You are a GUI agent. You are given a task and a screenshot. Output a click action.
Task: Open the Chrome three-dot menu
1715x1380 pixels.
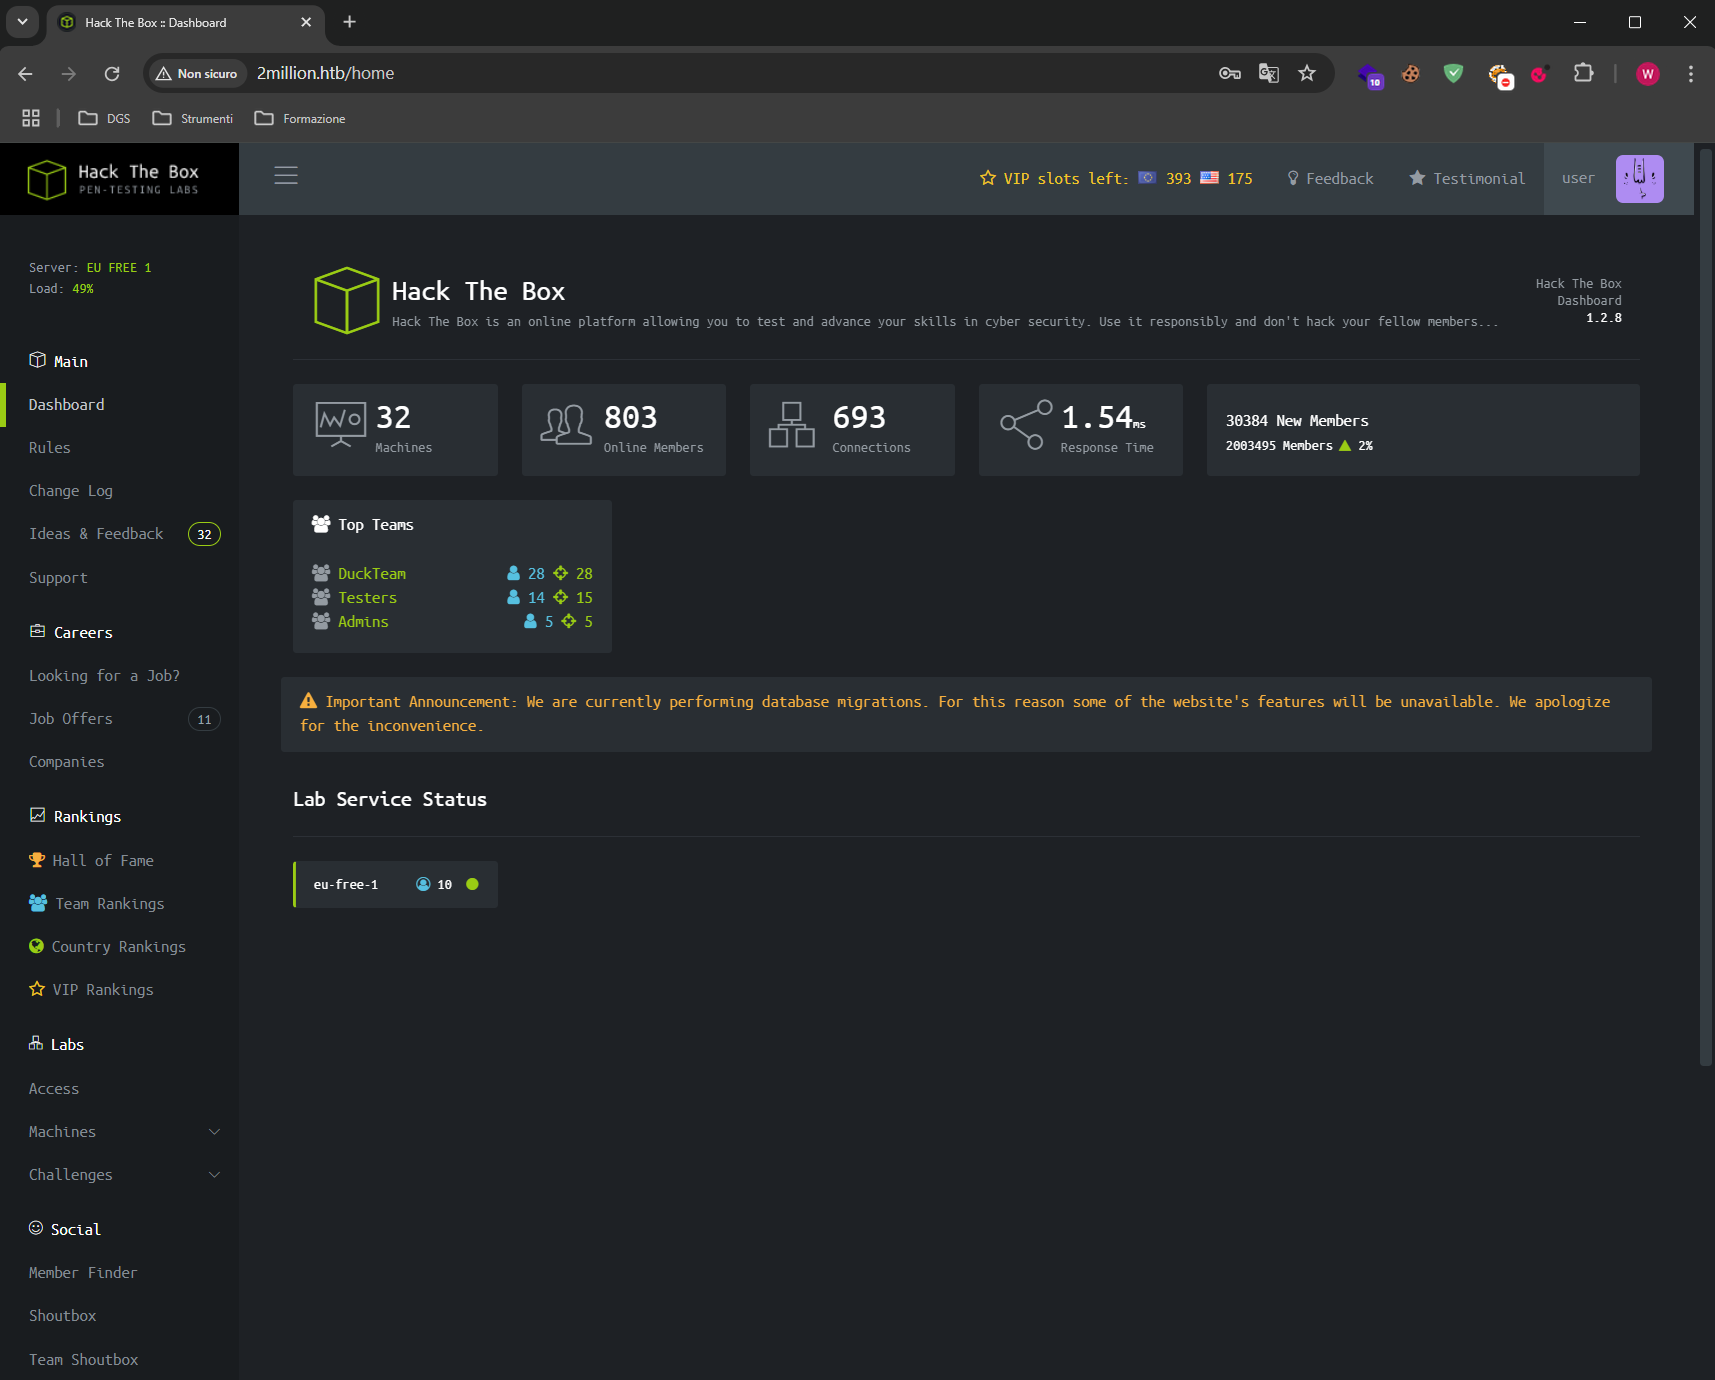[x=1691, y=73]
